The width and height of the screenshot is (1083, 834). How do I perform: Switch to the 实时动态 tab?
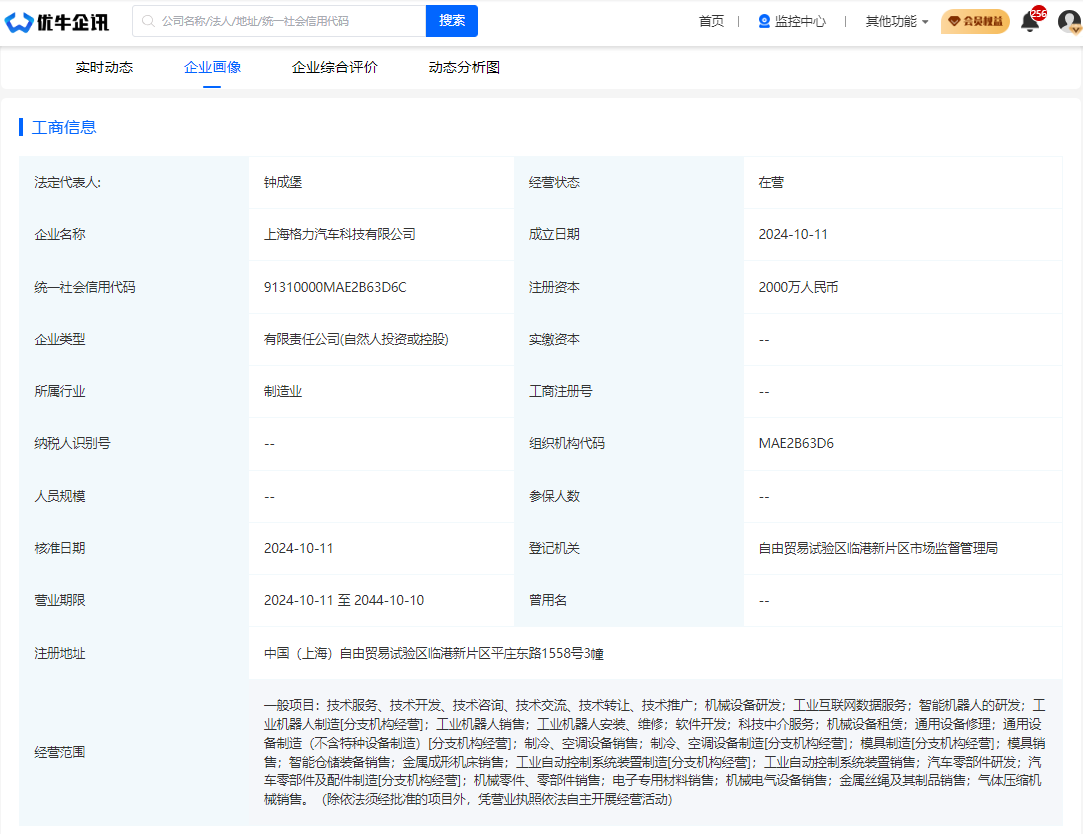[x=104, y=66]
